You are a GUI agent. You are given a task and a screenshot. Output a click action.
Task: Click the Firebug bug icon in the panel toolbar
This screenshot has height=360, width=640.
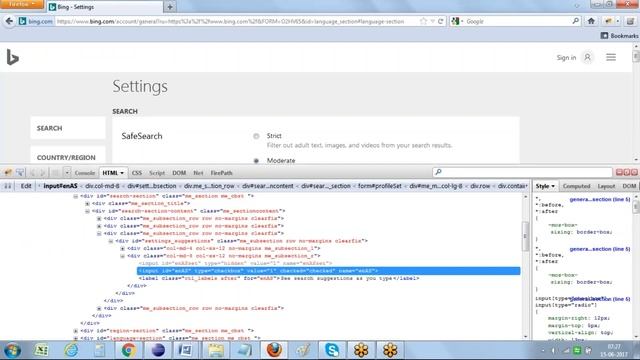tap(8, 173)
